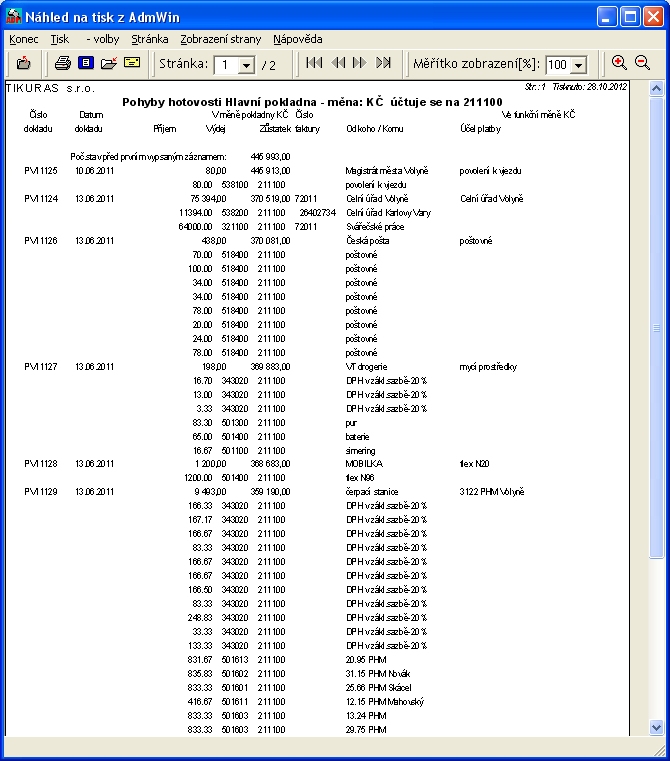Open the Zobrazení strany menu
Viewport: 670px width, 761px height.
click(x=221, y=39)
